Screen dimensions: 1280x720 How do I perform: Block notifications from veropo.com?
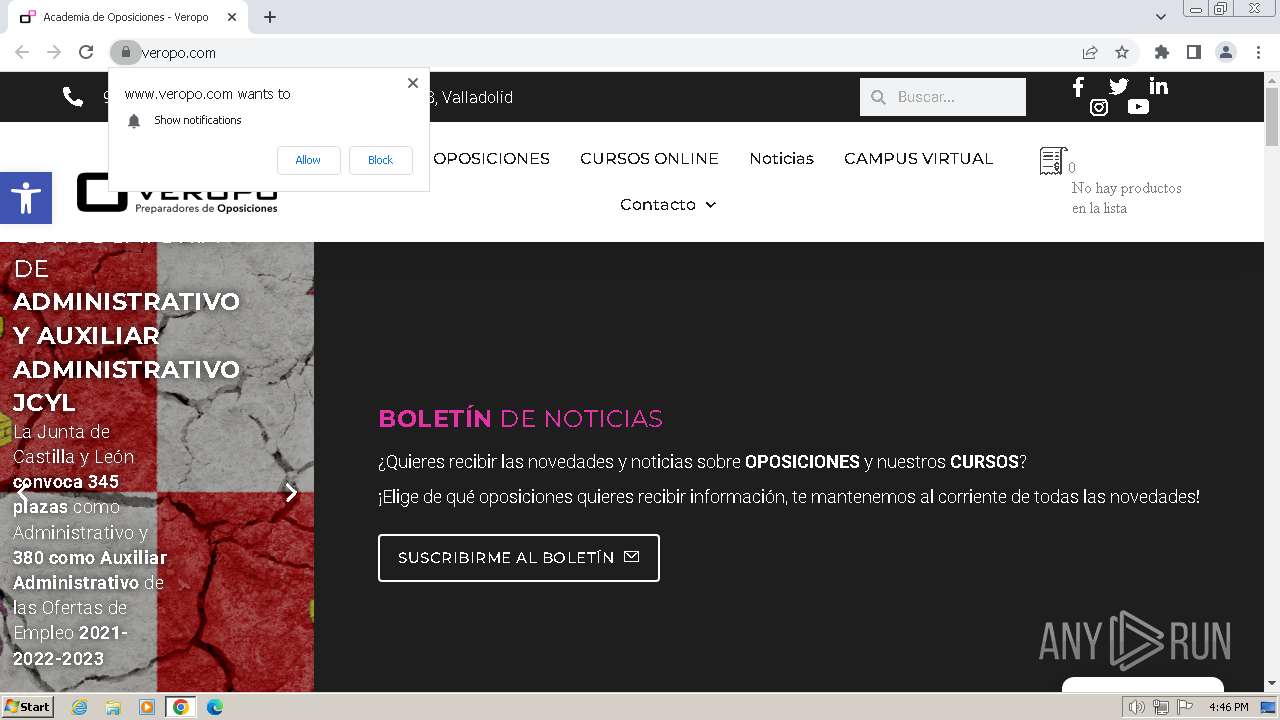[380, 160]
